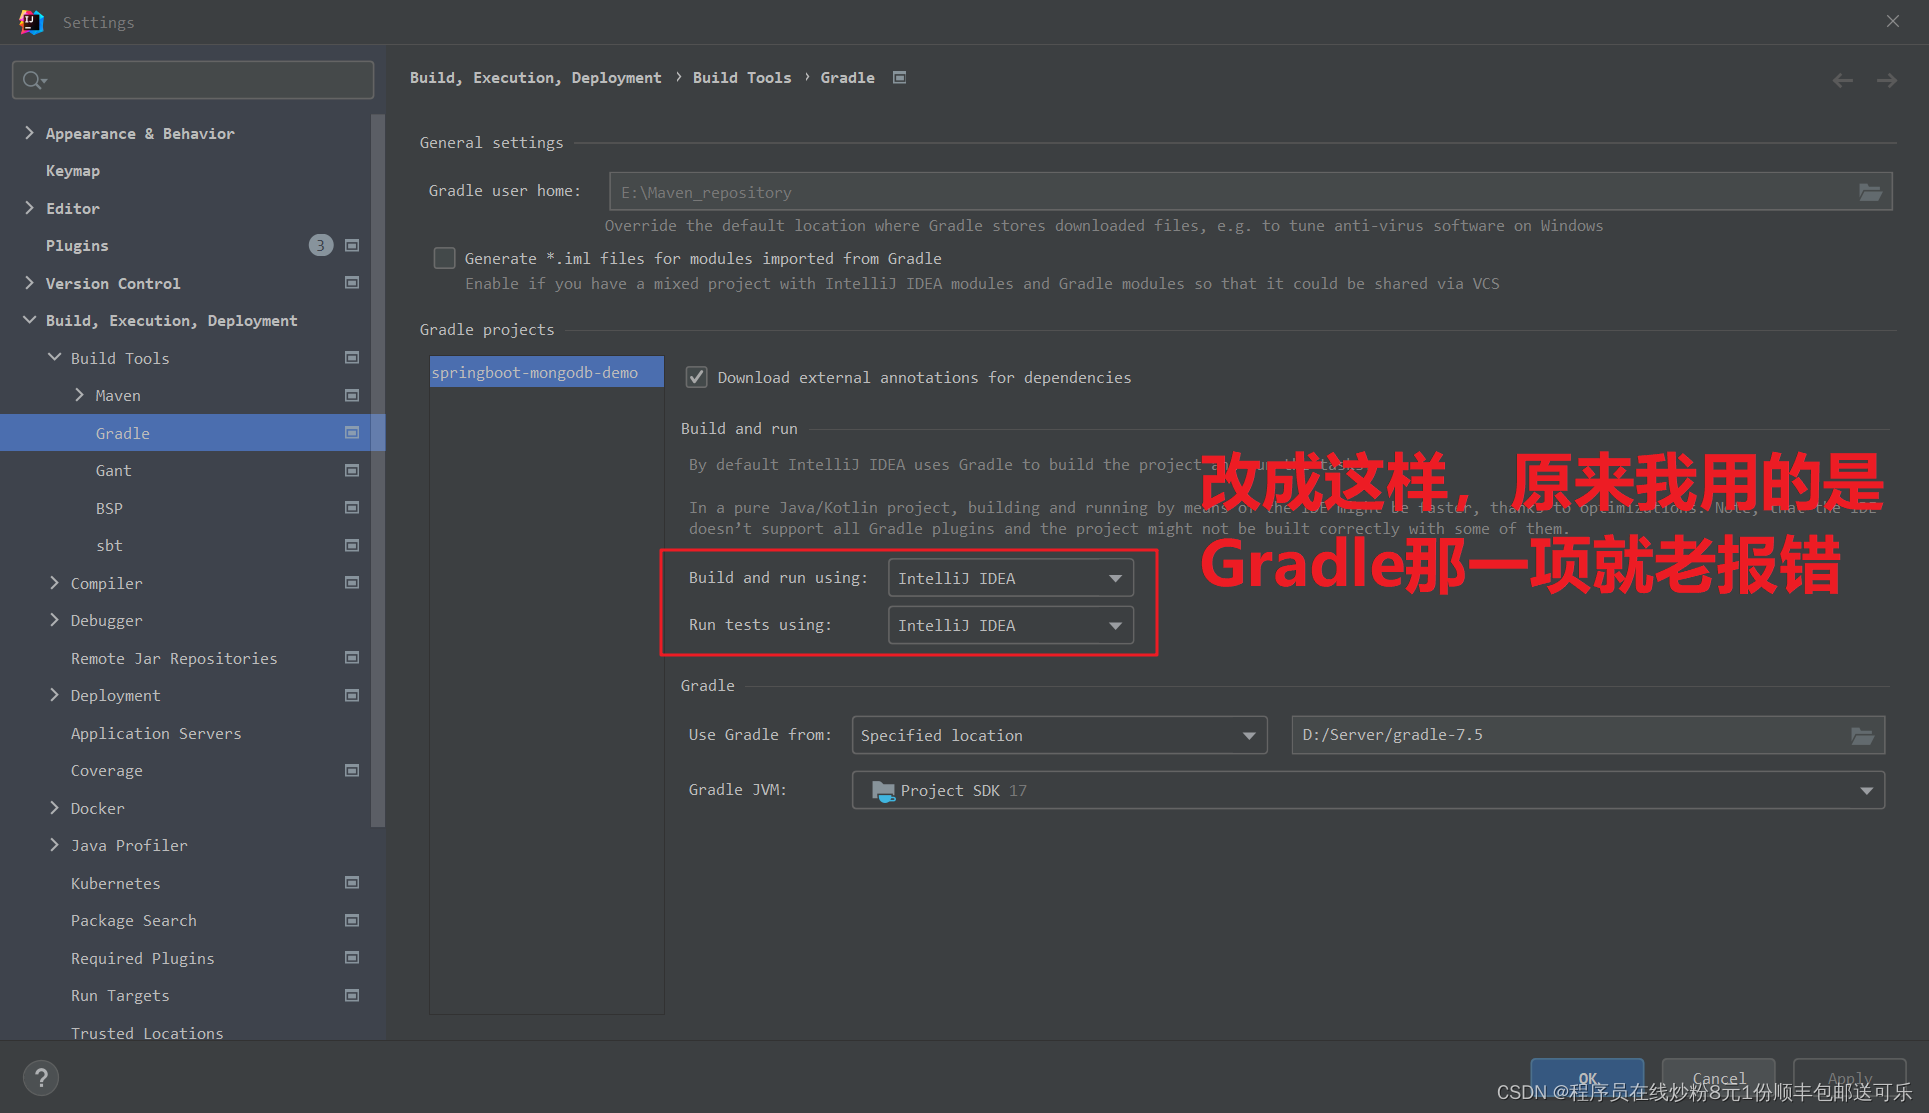Open the Run tests using dropdown
1929x1113 pixels.
tap(1011, 625)
